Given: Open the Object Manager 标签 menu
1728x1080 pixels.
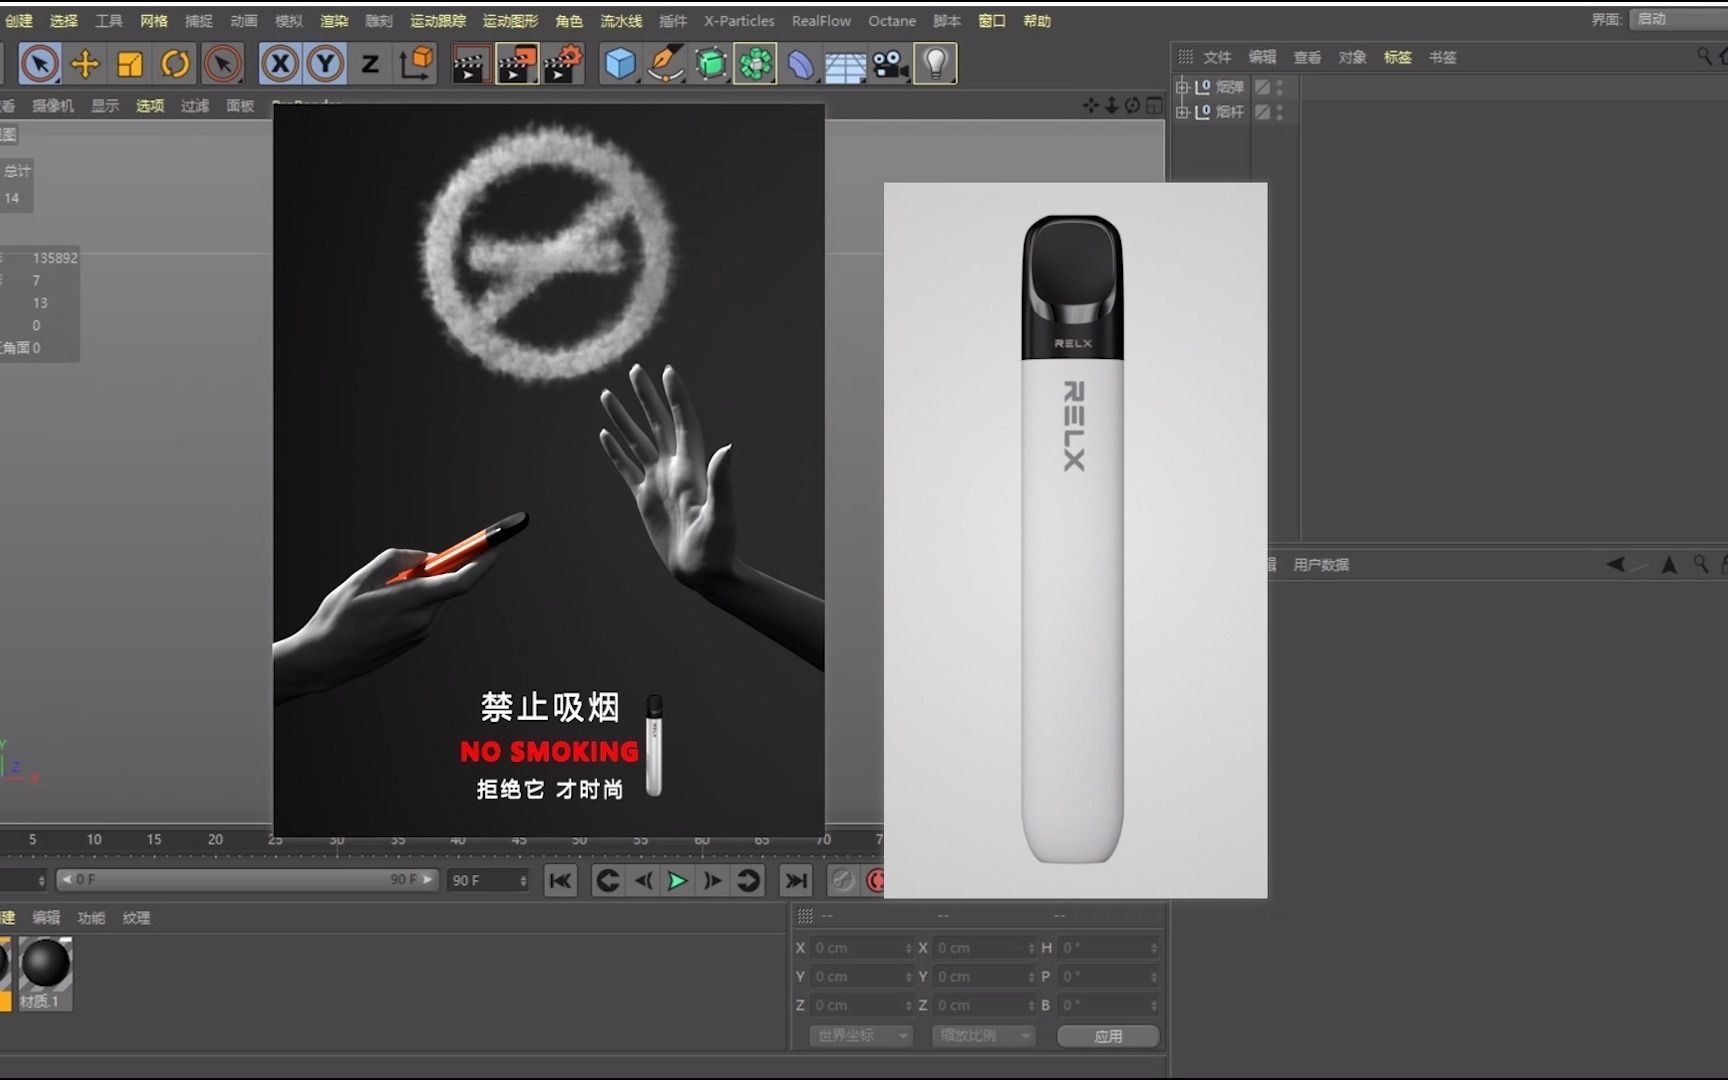Looking at the screenshot, I should (1397, 57).
